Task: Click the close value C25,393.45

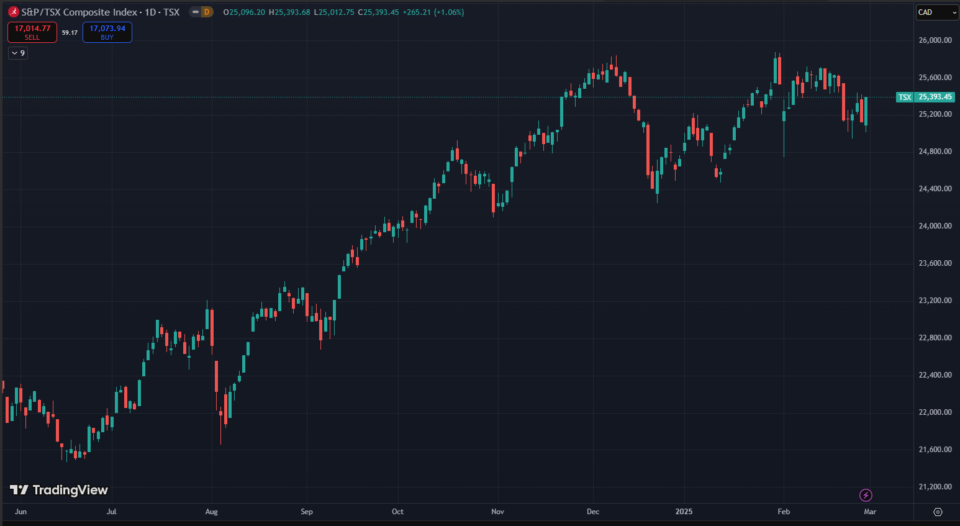Action: [378, 12]
